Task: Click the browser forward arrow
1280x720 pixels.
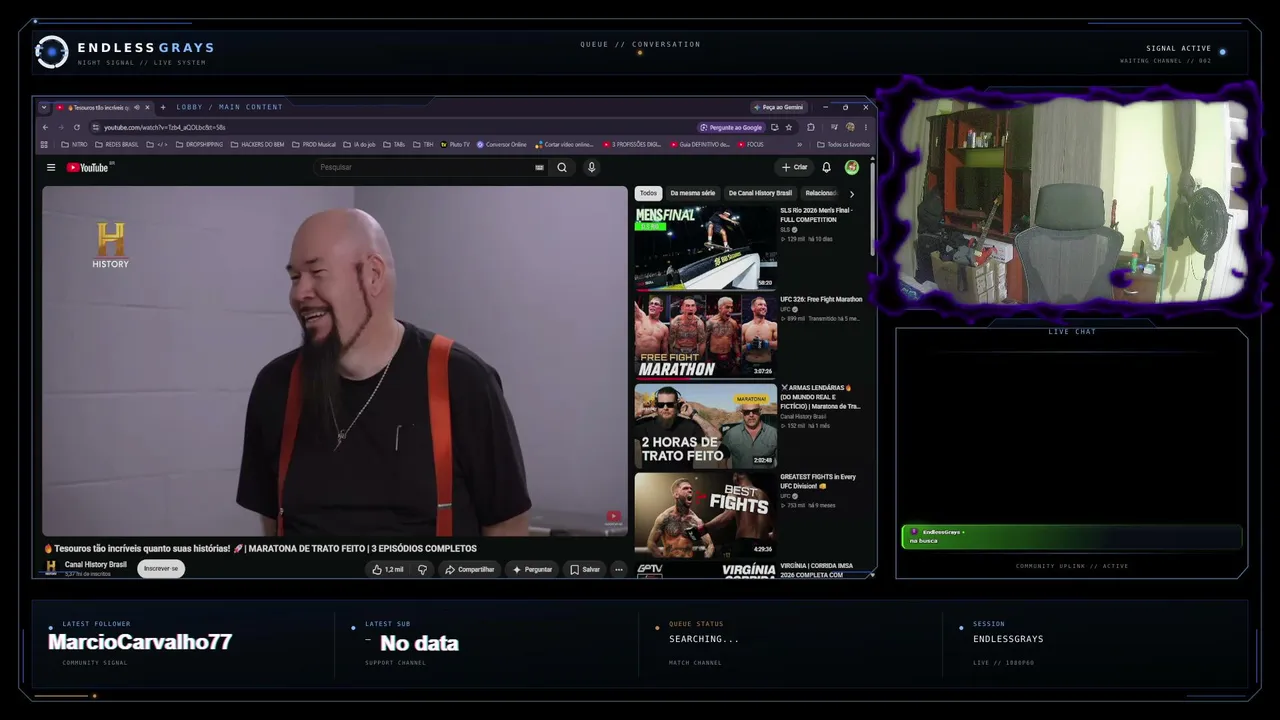Action: click(60, 127)
